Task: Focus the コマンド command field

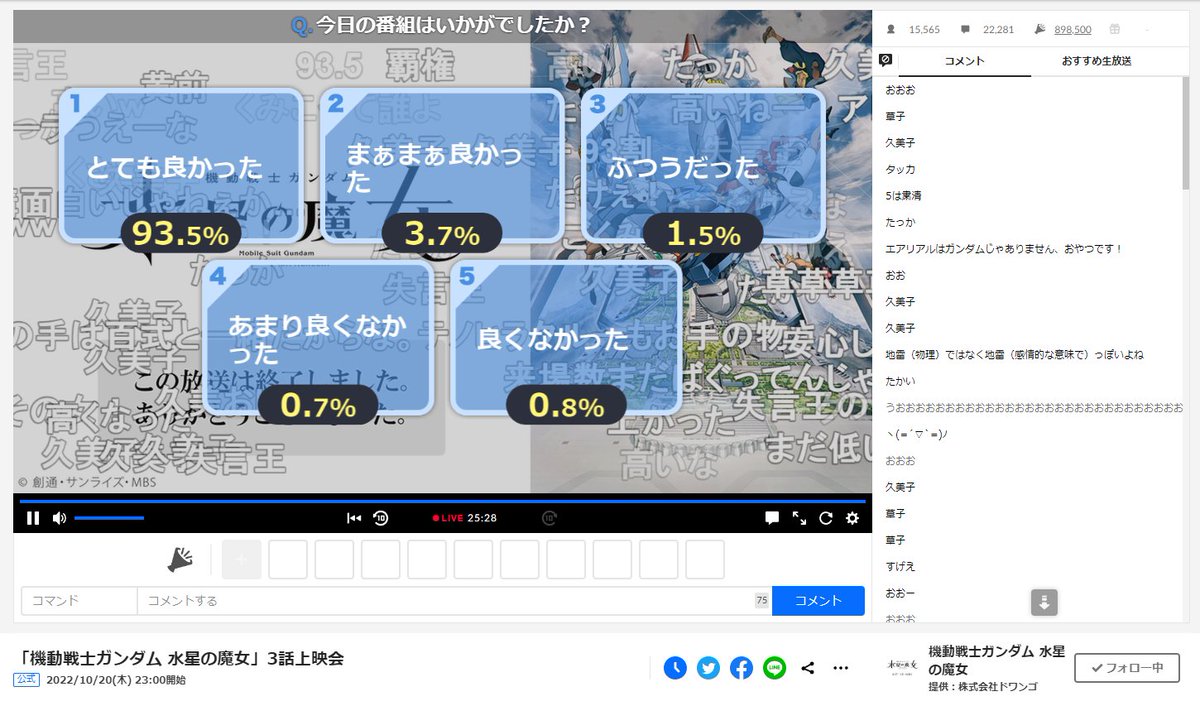Action: coord(79,601)
